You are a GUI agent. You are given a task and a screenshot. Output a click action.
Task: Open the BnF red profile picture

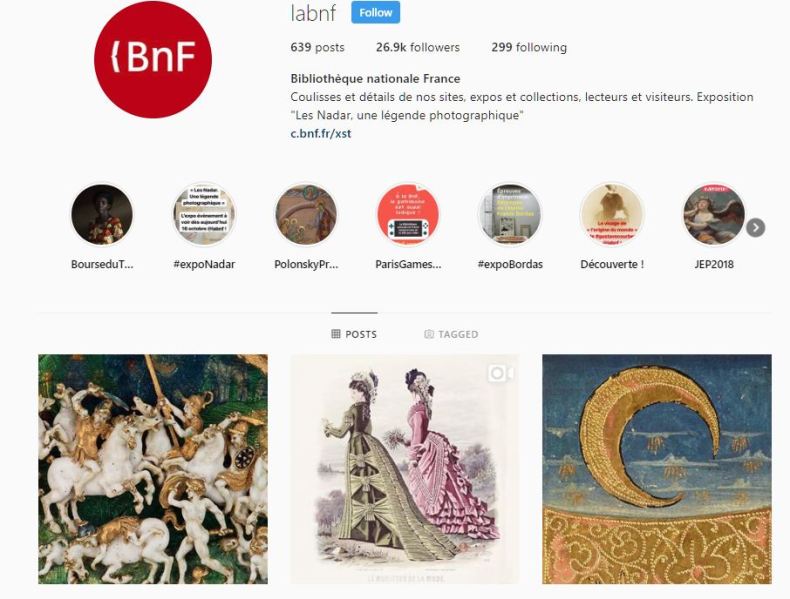(x=153, y=59)
